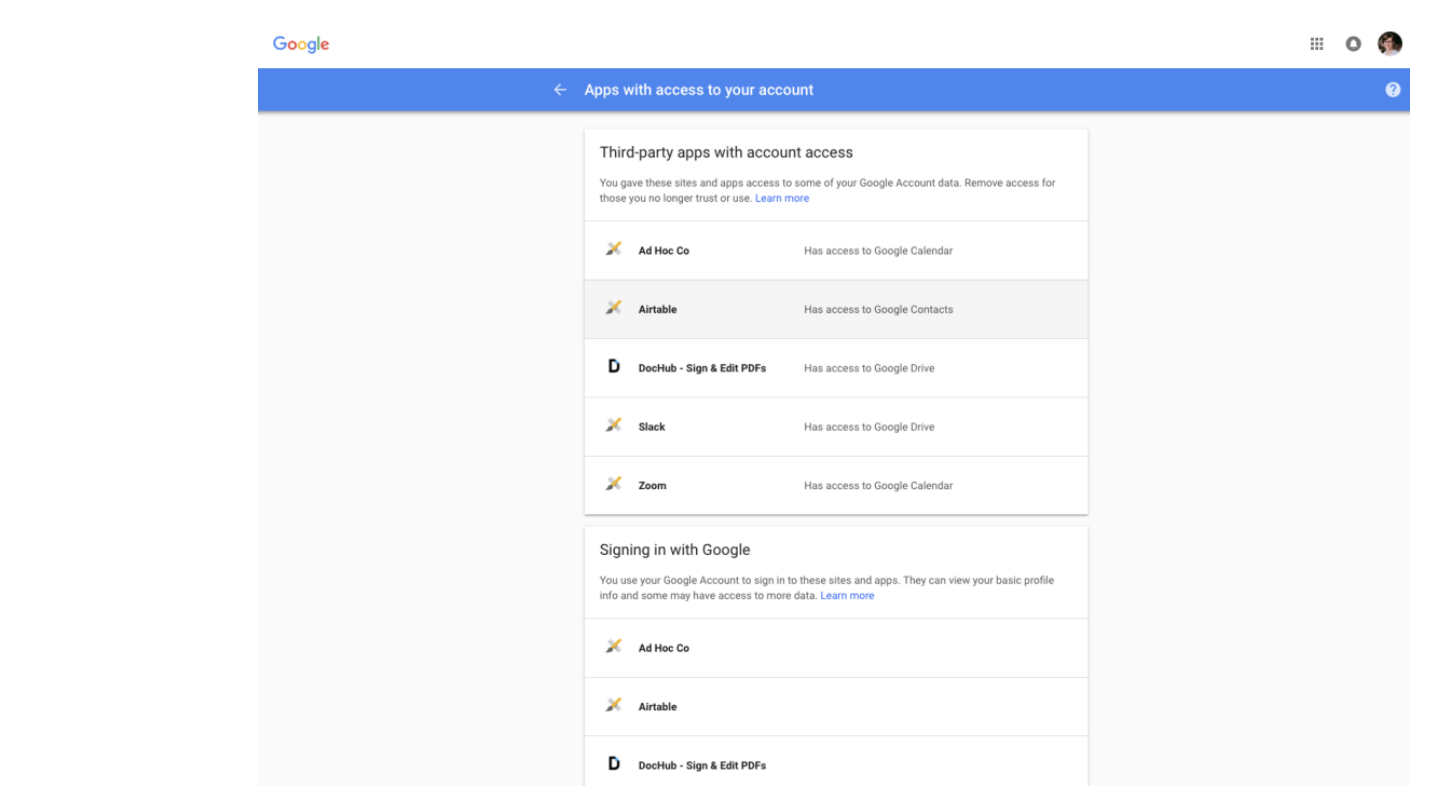Click the Google logo
The image size is (1440, 810).
pyautogui.click(x=301, y=44)
